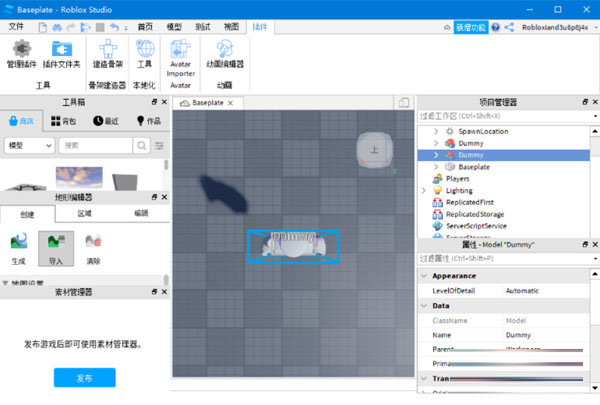Click the New file icon in the quick access bar
Viewport: 600px width, 405px height.
(x=43, y=27)
